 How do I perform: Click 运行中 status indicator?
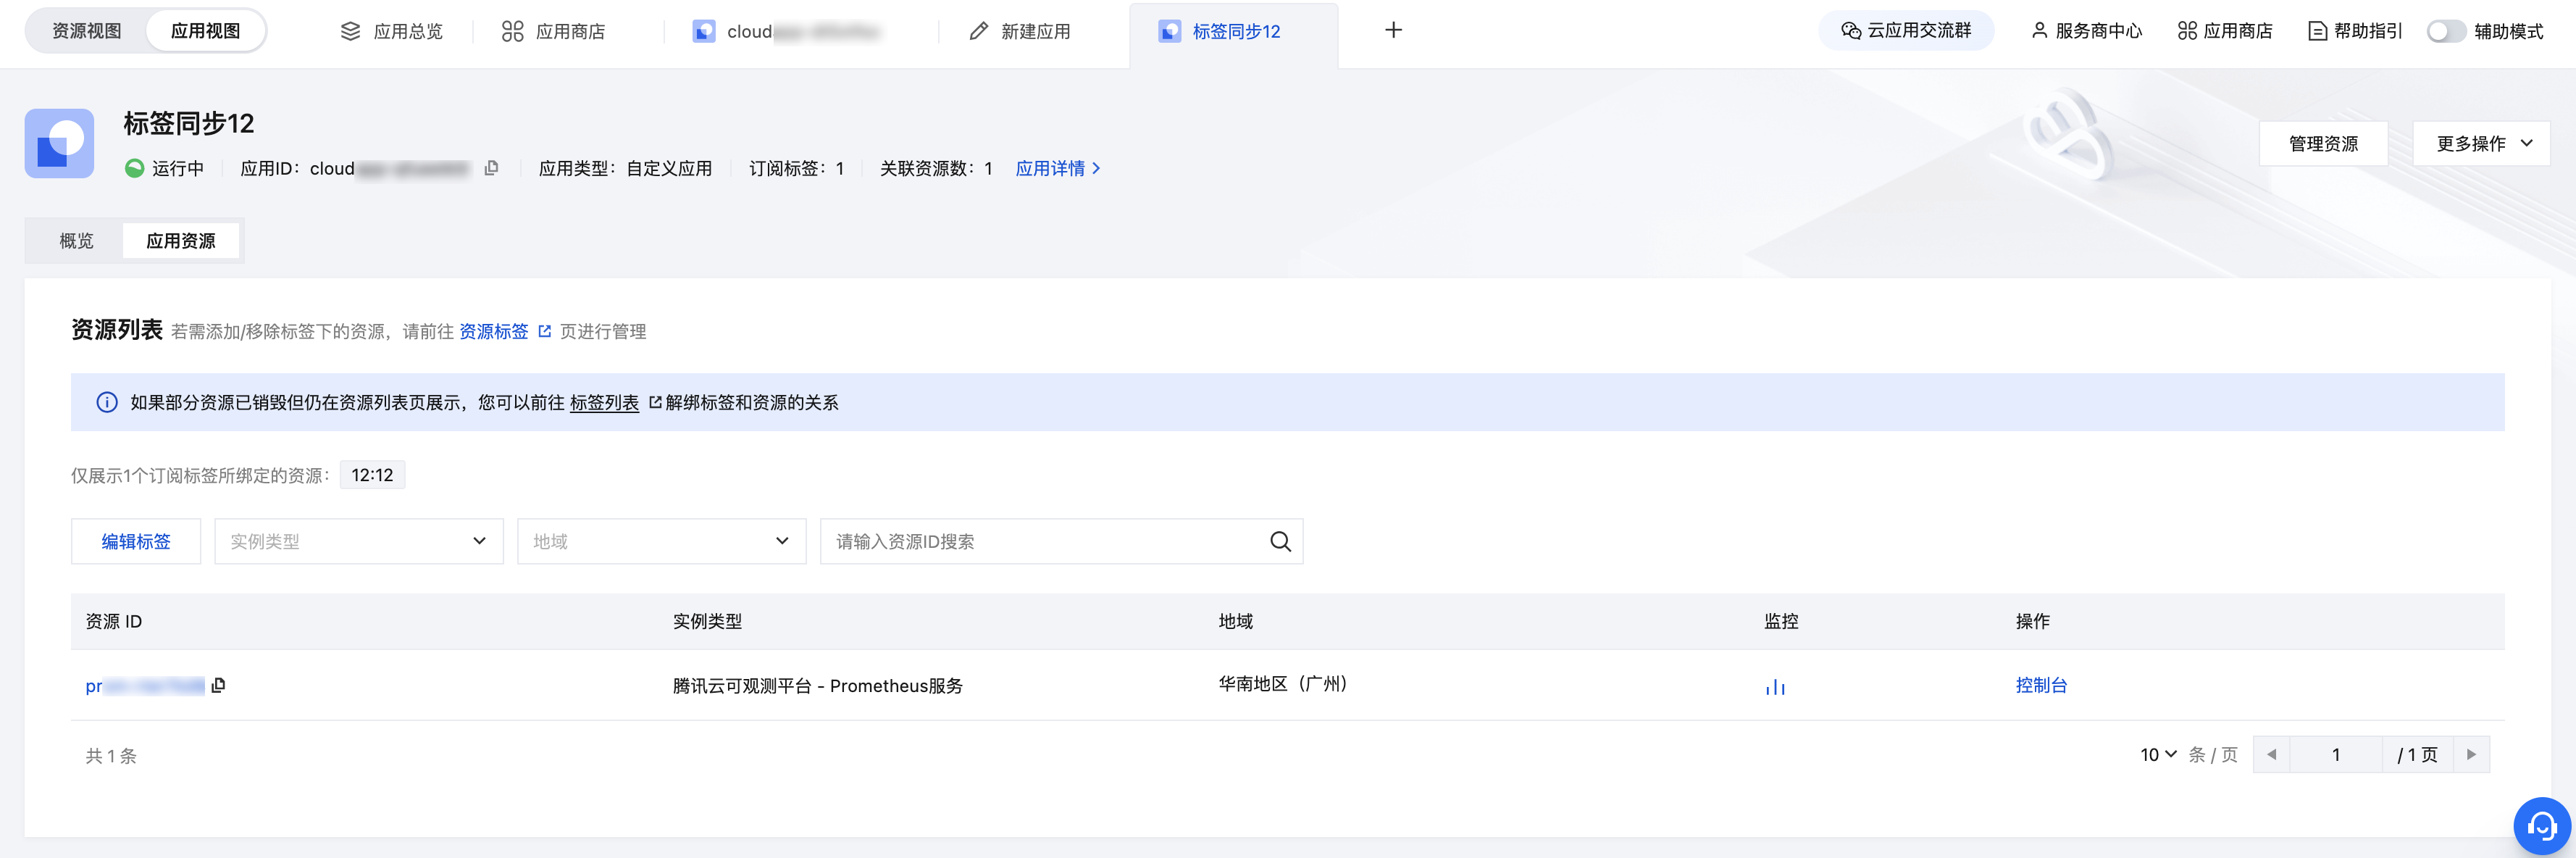(x=164, y=168)
